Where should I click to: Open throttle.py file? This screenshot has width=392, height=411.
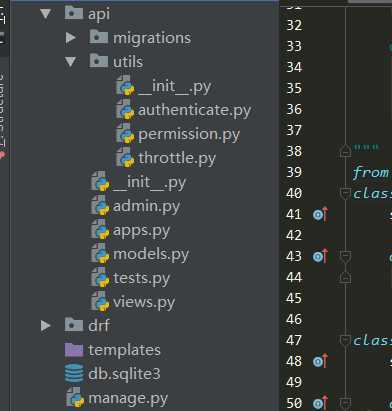click(177, 158)
